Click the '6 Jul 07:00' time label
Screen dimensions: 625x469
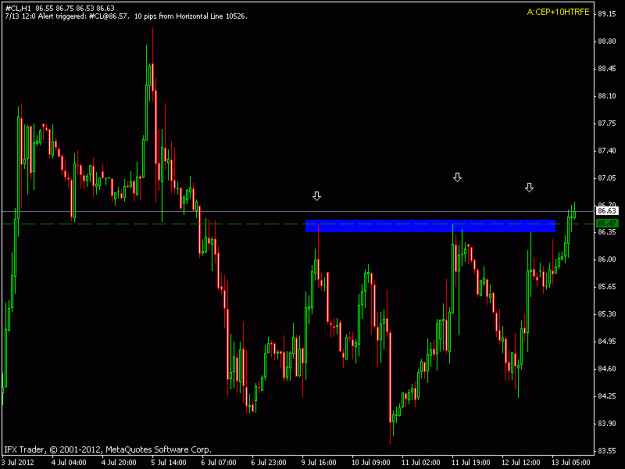pos(218,462)
